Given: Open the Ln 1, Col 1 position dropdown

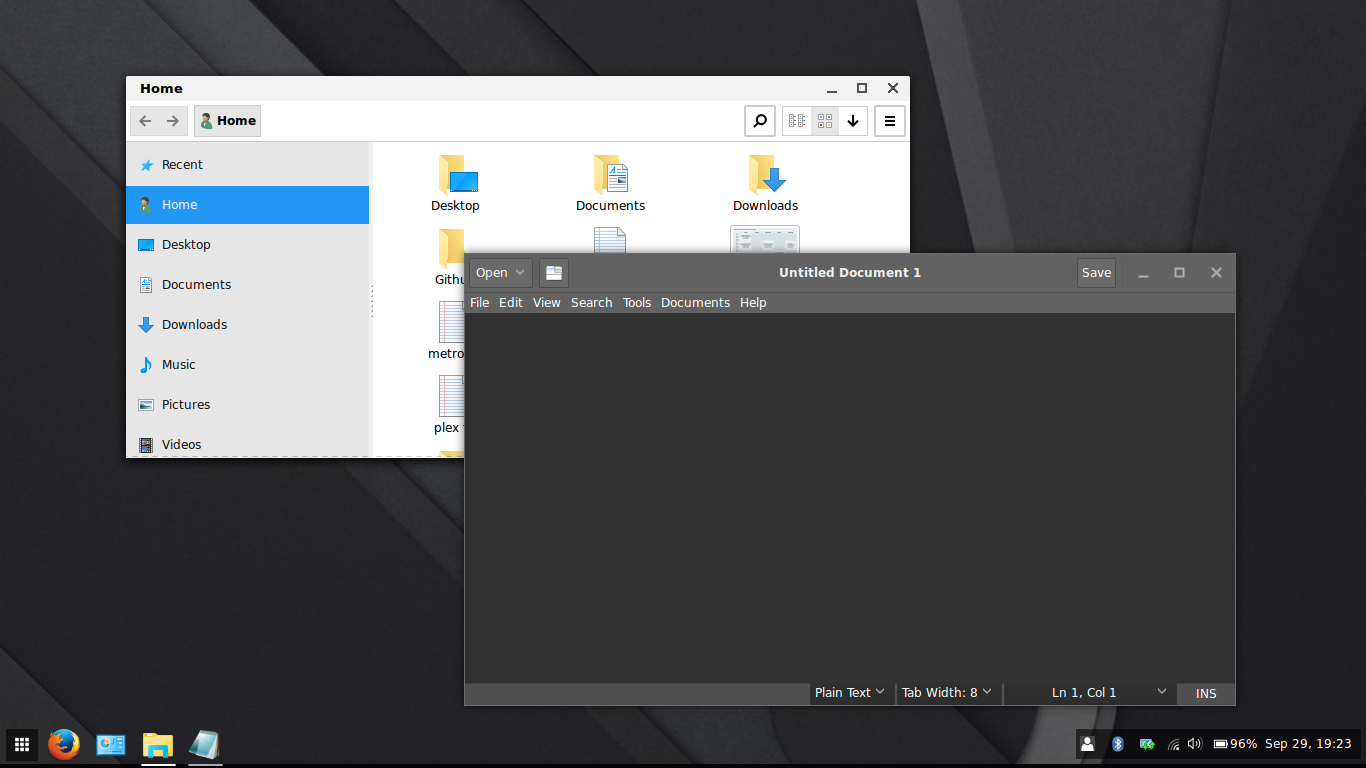Looking at the screenshot, I should (x=1088, y=693).
